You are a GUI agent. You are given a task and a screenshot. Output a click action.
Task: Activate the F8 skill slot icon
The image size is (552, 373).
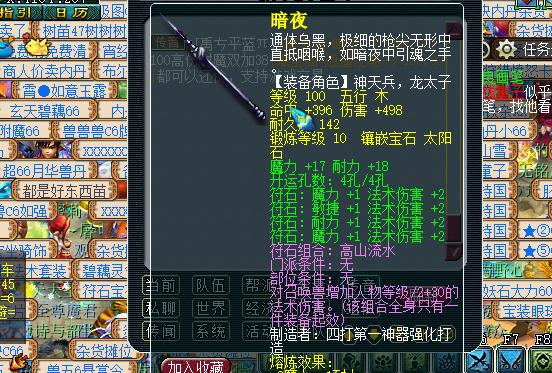(540, 361)
